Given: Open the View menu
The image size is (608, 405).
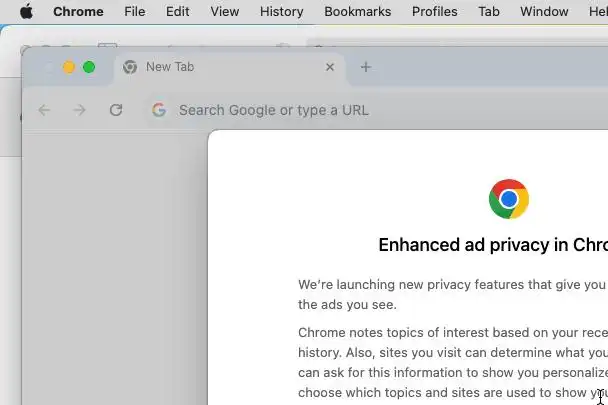Looking at the screenshot, I should pos(225,12).
